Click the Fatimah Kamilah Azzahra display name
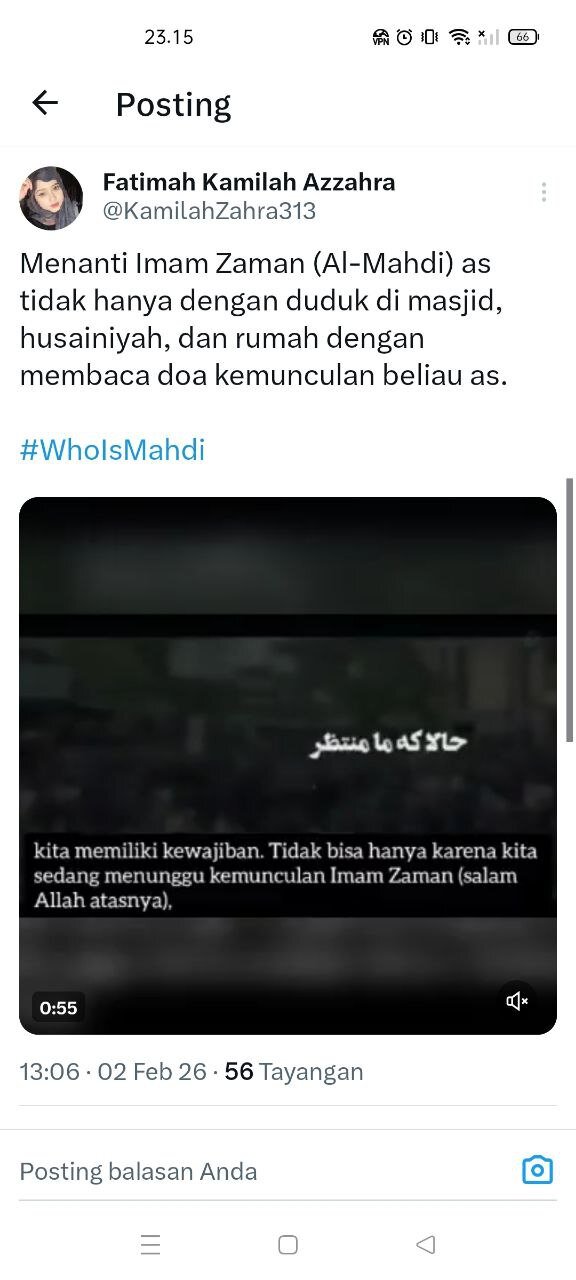The image size is (576, 1280). click(x=249, y=182)
